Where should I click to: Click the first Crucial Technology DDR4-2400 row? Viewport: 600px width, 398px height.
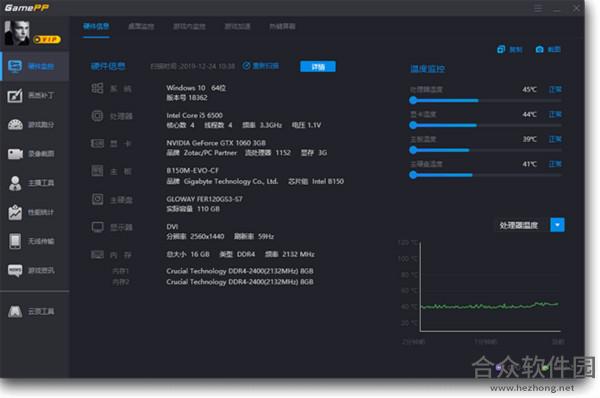[x=240, y=271]
